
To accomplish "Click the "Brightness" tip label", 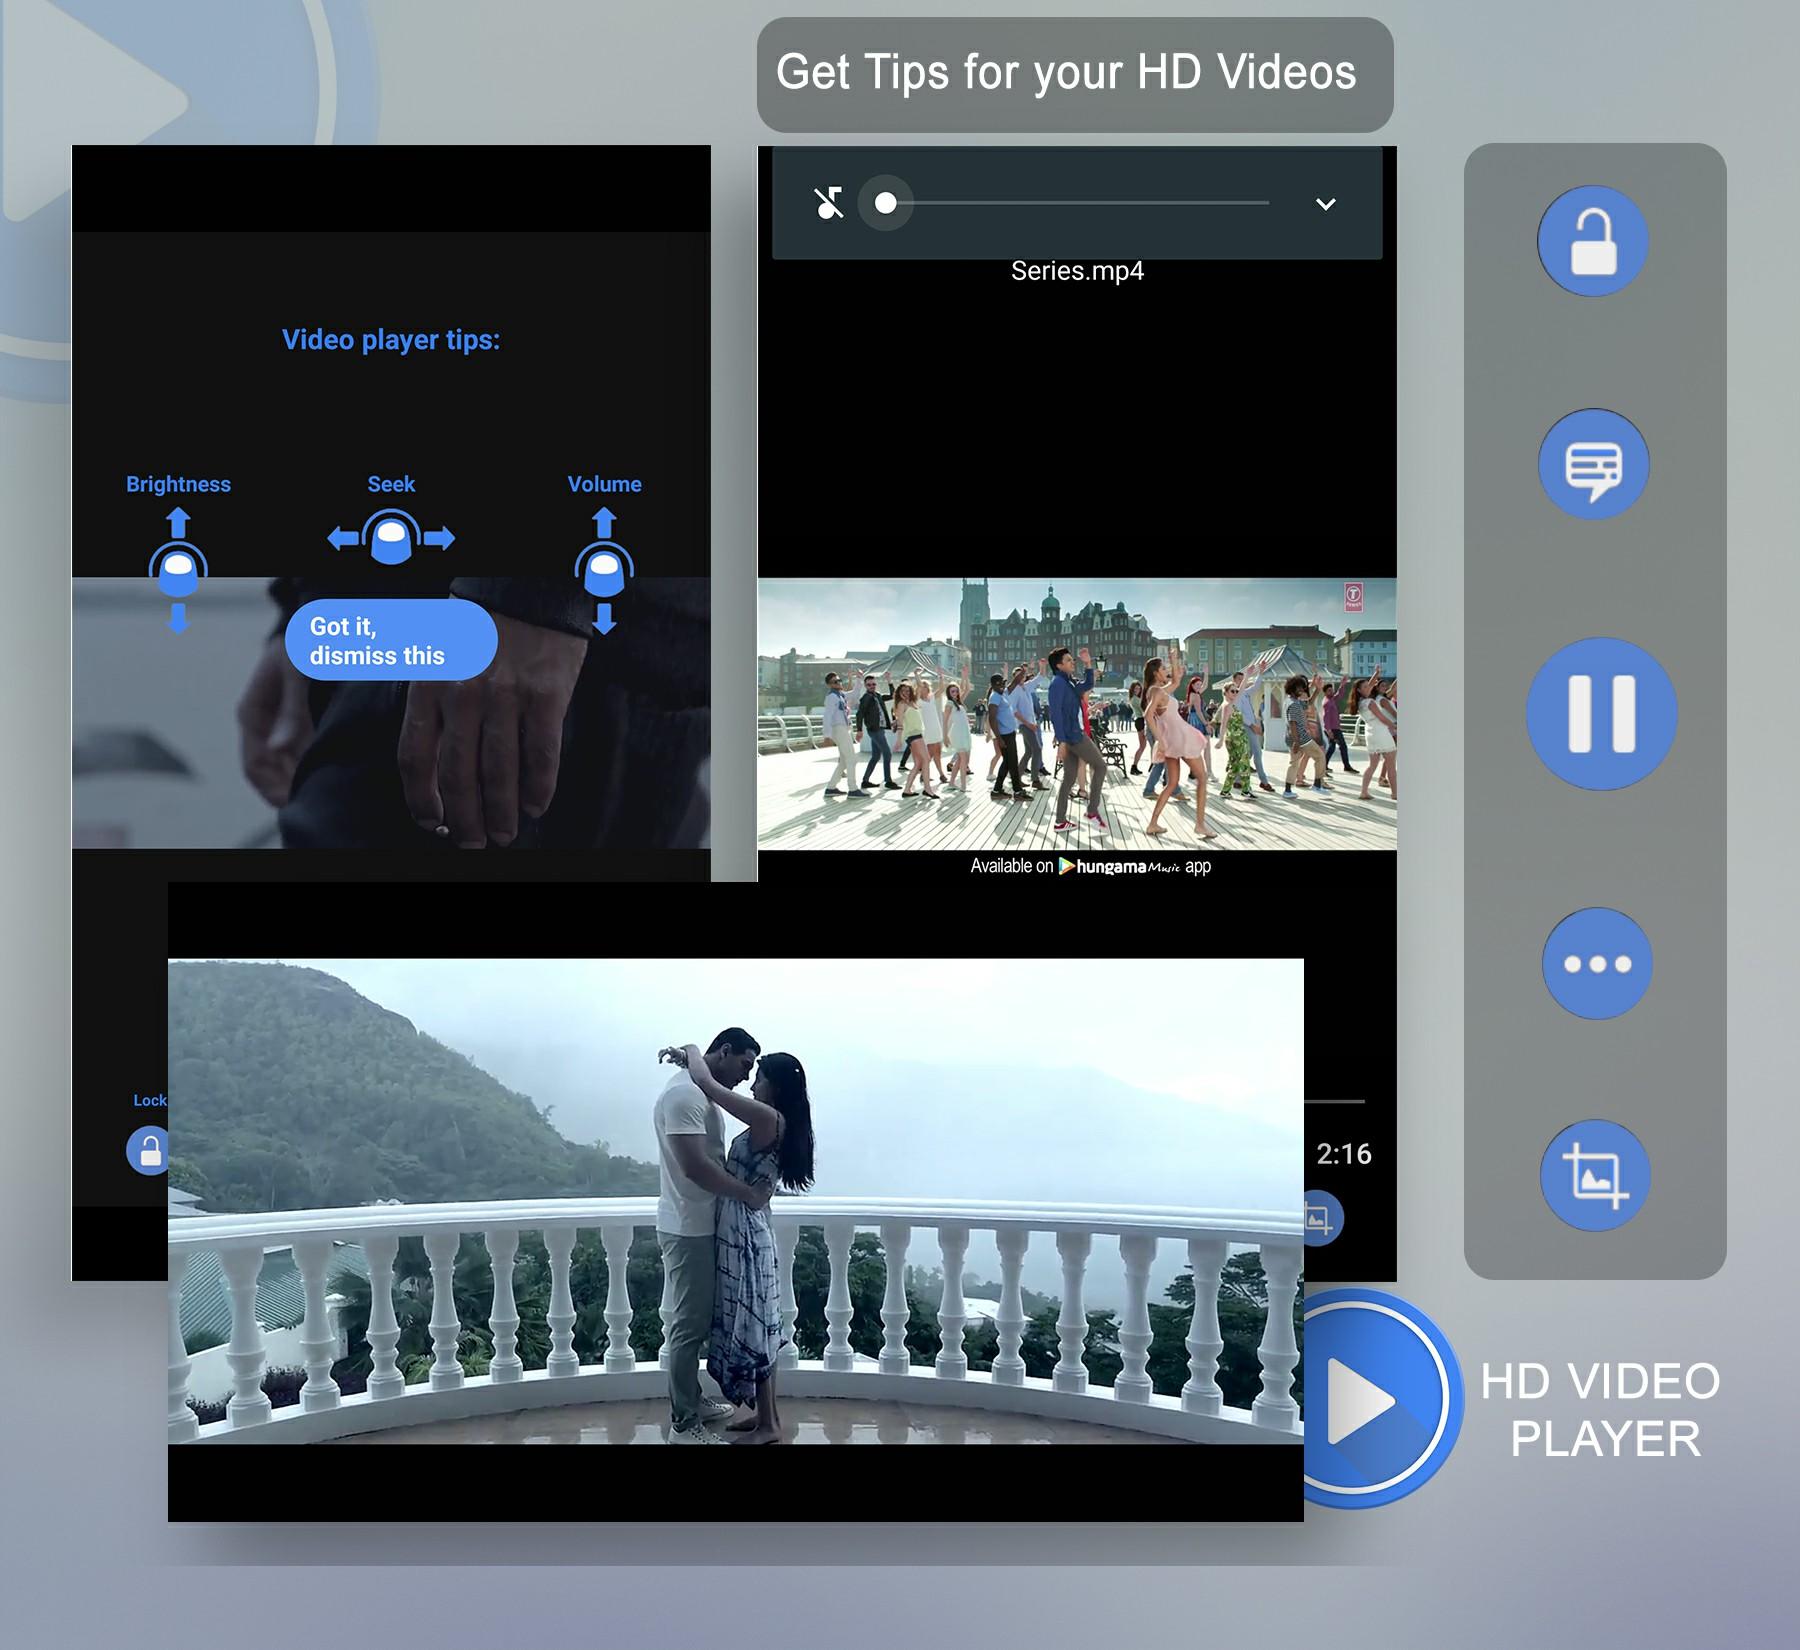I will point(178,484).
